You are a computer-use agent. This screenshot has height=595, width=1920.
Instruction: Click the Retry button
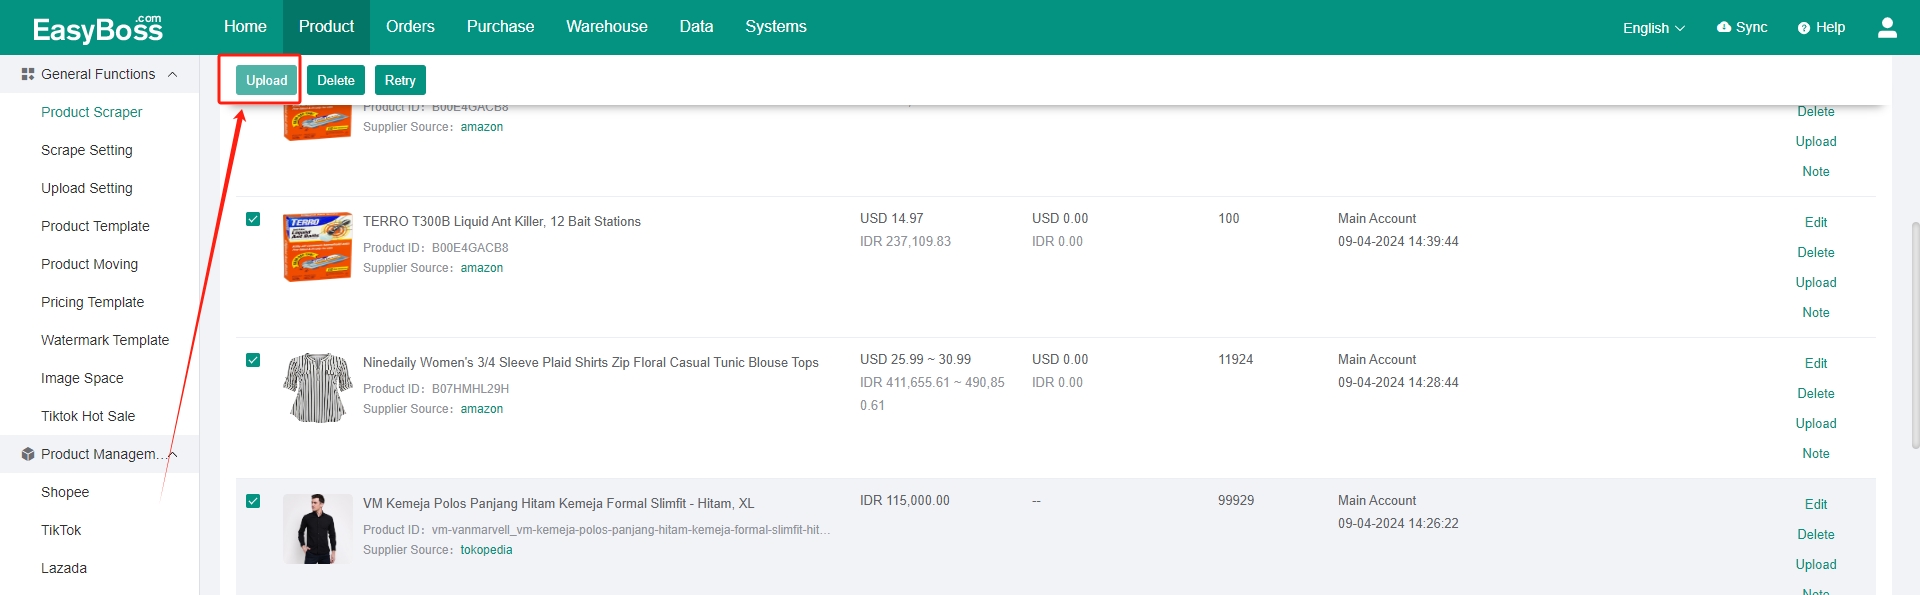click(400, 80)
